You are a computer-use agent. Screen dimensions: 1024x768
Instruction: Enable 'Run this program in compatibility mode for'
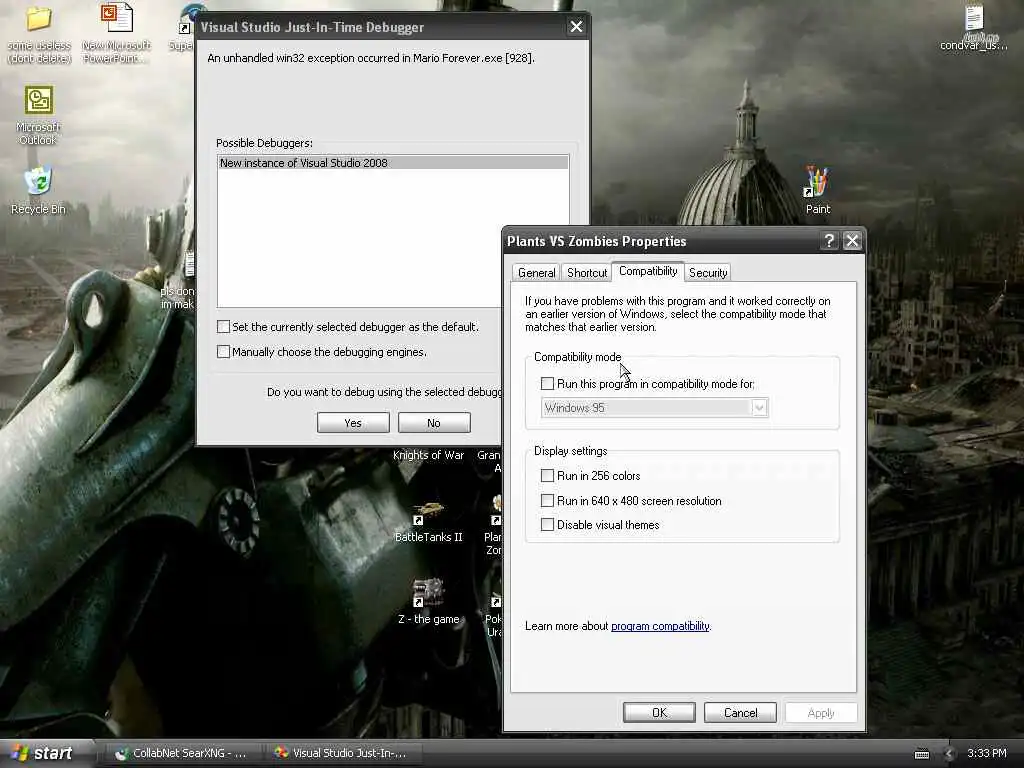pyautogui.click(x=547, y=384)
